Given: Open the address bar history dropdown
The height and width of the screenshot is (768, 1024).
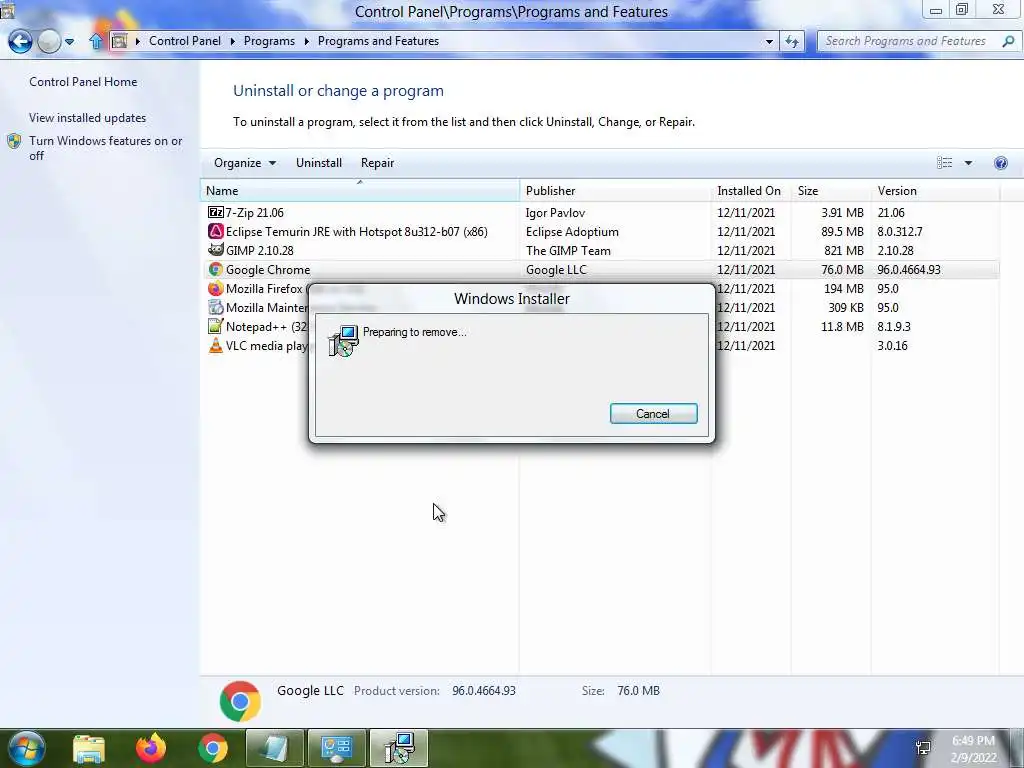Looking at the screenshot, I should click(769, 41).
